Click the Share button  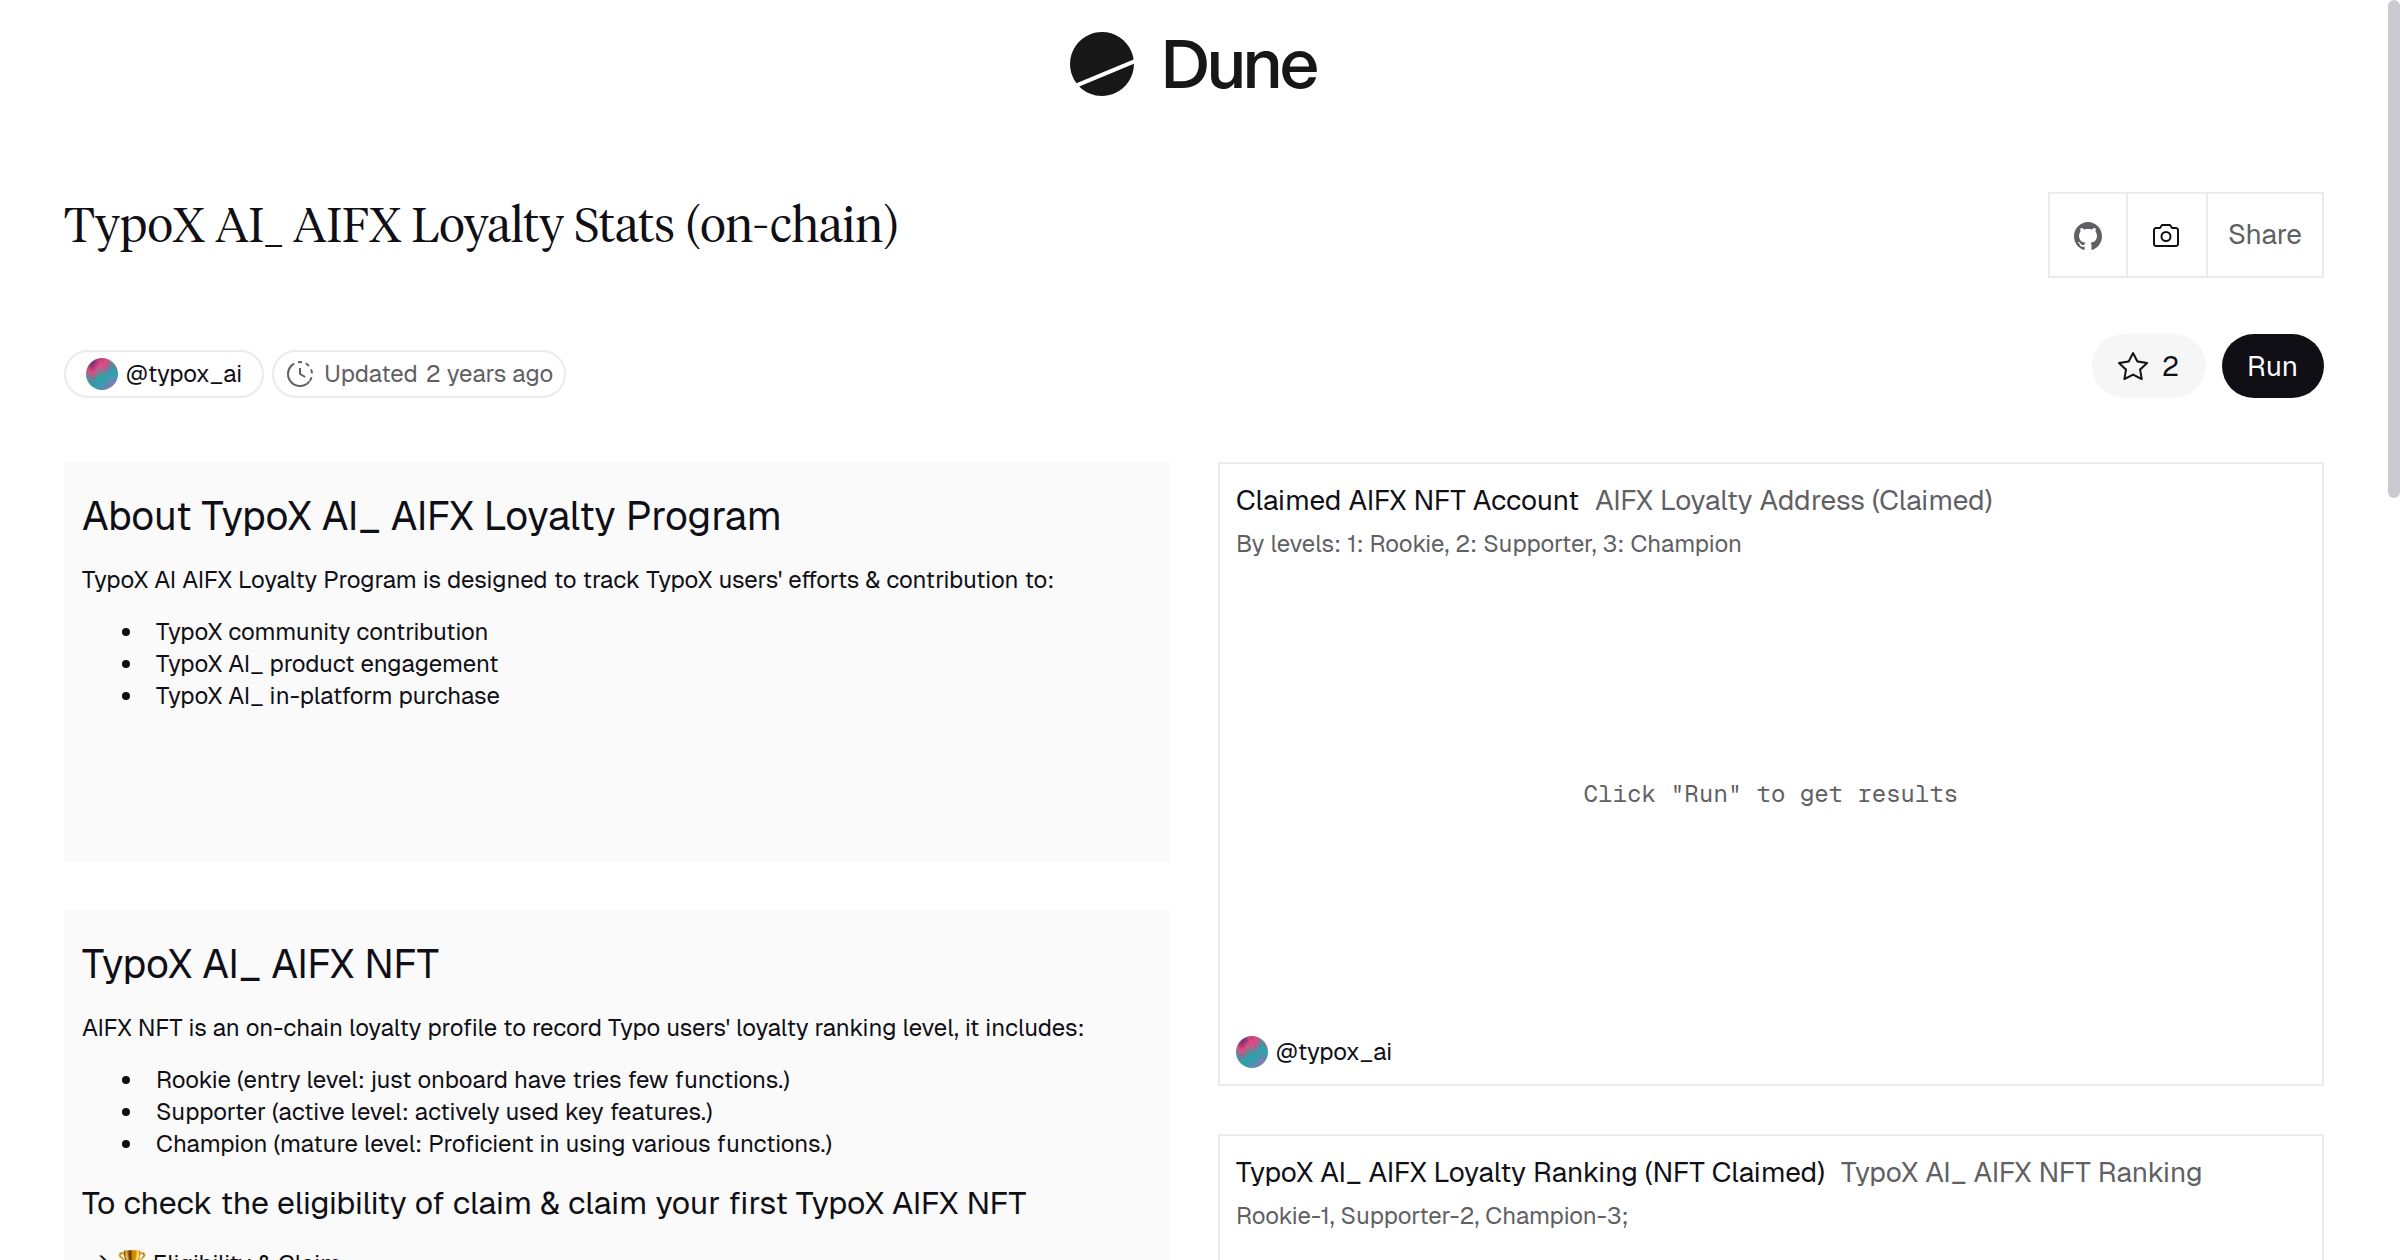2264,235
